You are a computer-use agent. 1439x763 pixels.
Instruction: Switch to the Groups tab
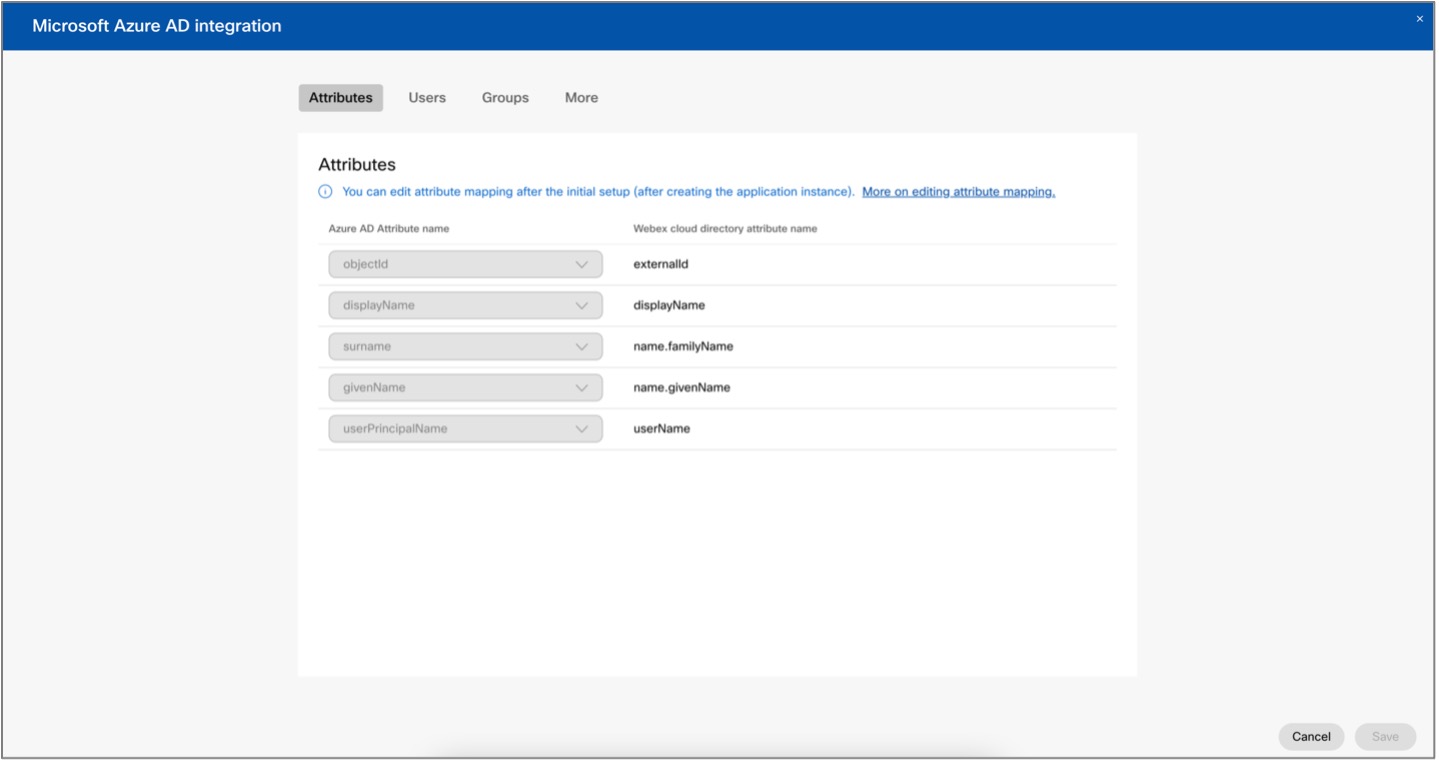pyautogui.click(x=503, y=97)
